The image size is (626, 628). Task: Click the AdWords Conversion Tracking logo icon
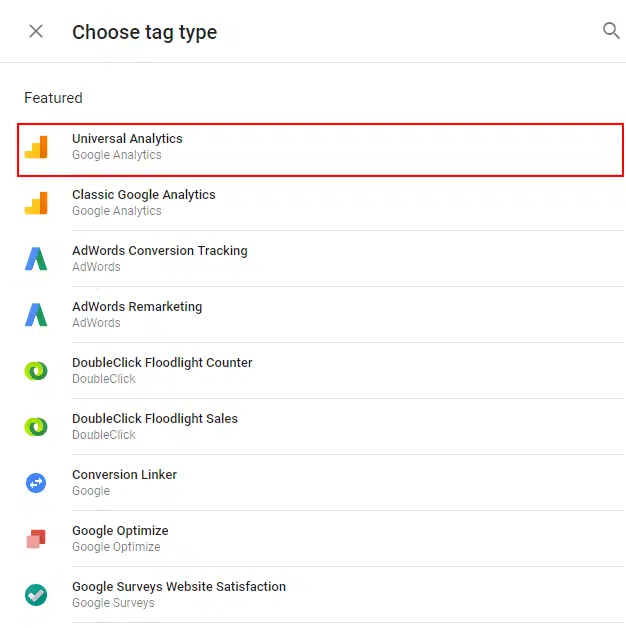36,259
